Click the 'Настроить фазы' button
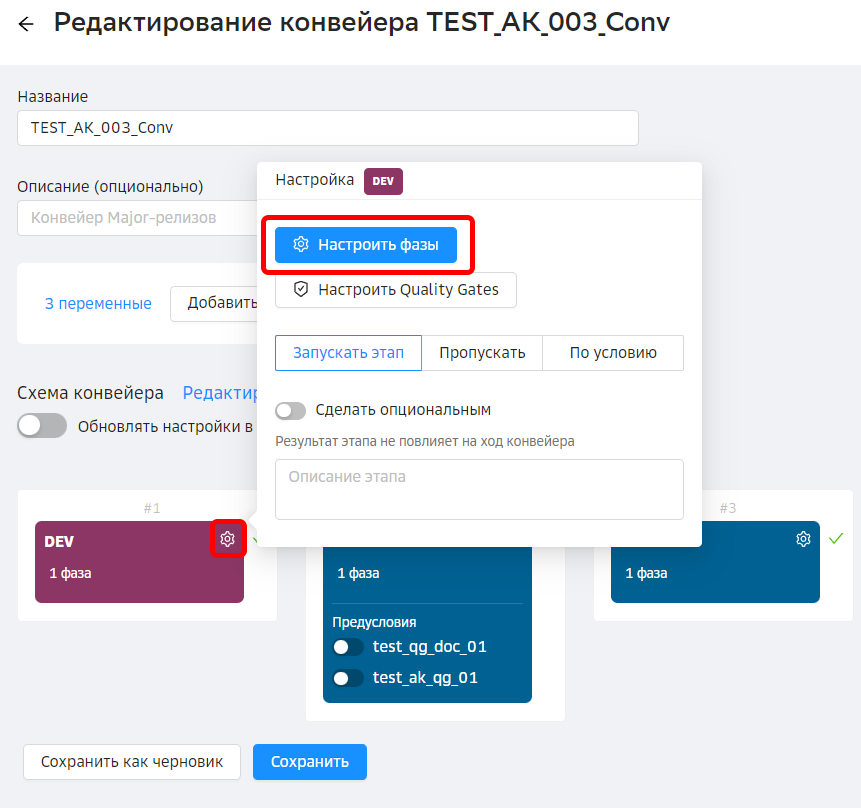 366,245
